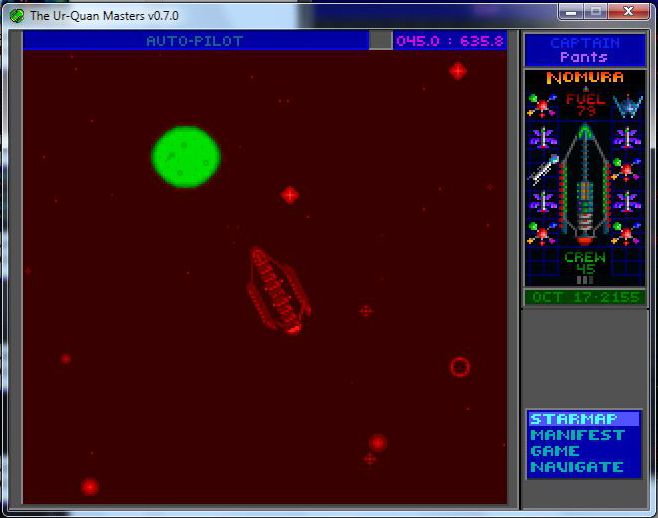
Task: Click the AUTO-PILOT status label
Action: 195,41
